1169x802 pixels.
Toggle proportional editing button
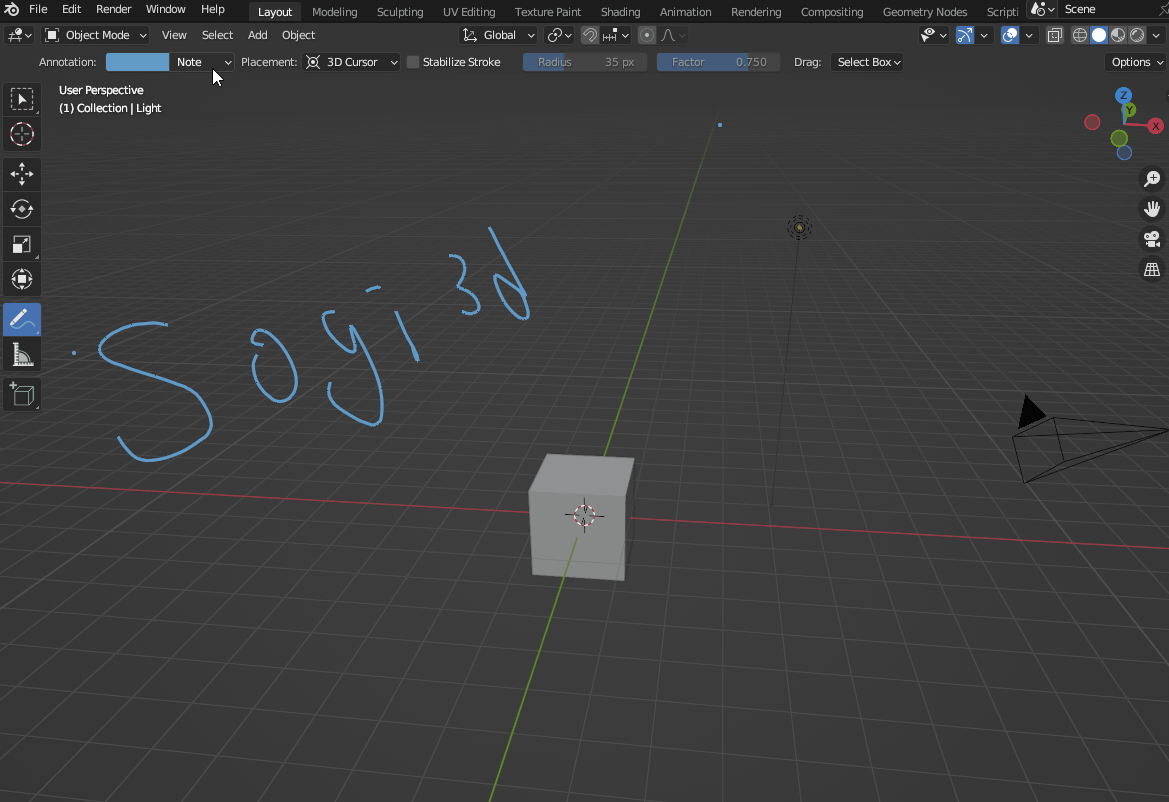coord(647,35)
